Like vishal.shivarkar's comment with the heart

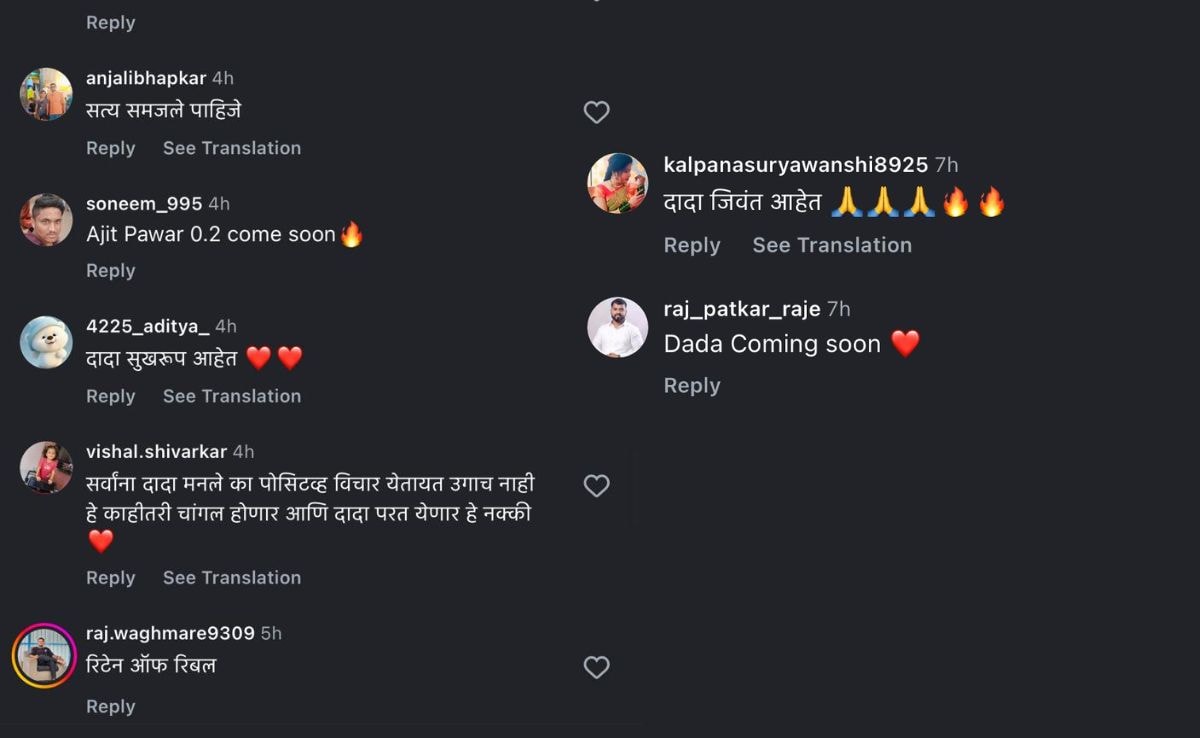596,486
